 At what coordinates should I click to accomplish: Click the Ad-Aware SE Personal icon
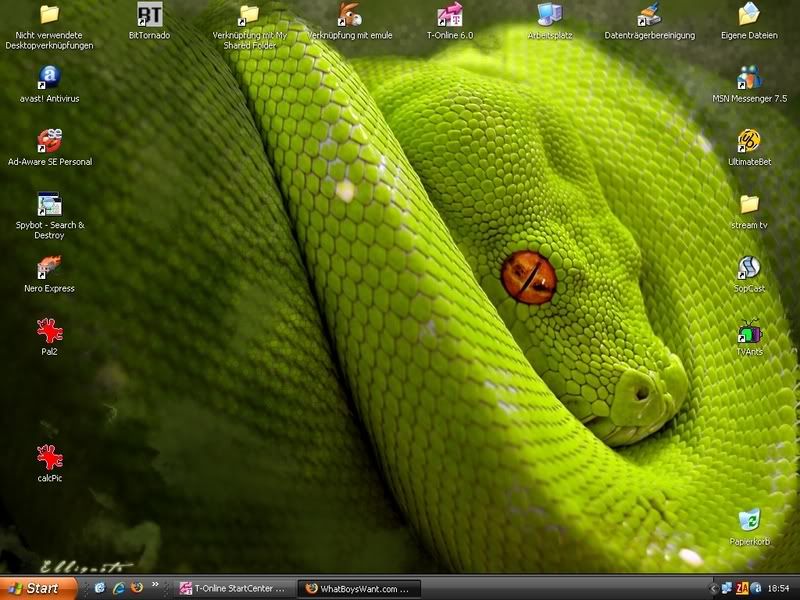pyautogui.click(x=49, y=141)
